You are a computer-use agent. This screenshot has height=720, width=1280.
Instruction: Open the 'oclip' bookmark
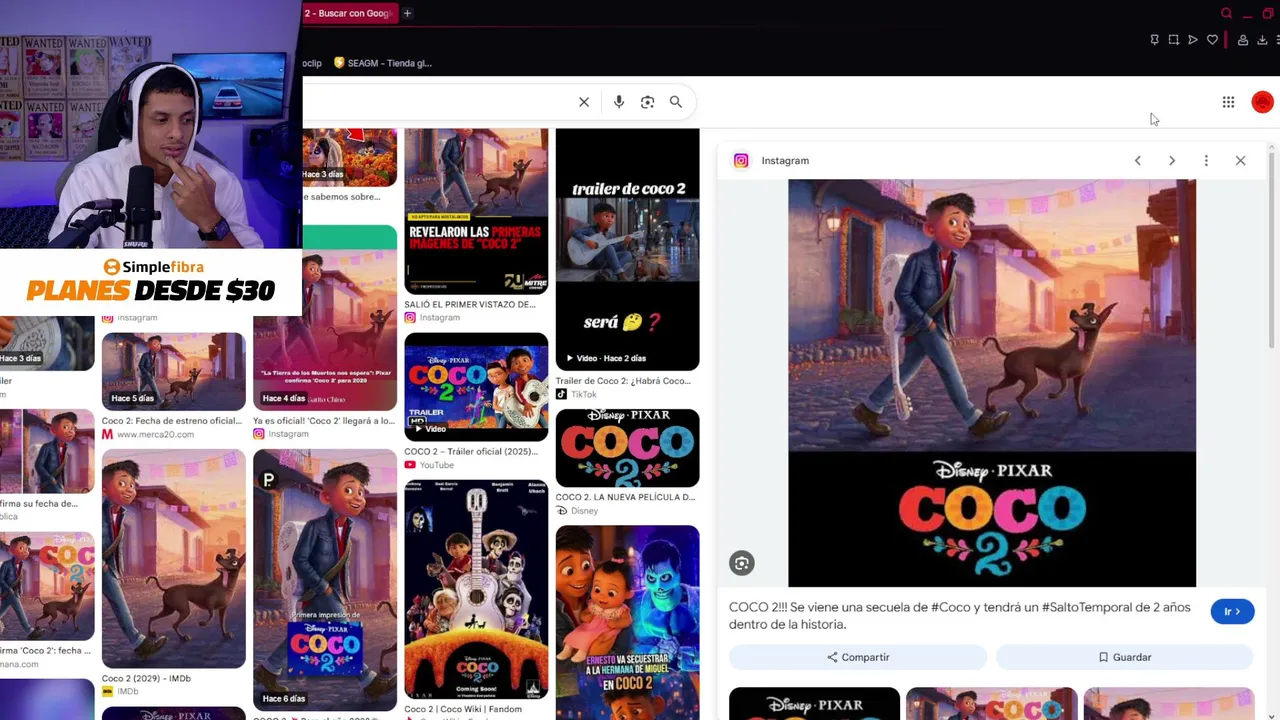(x=312, y=63)
